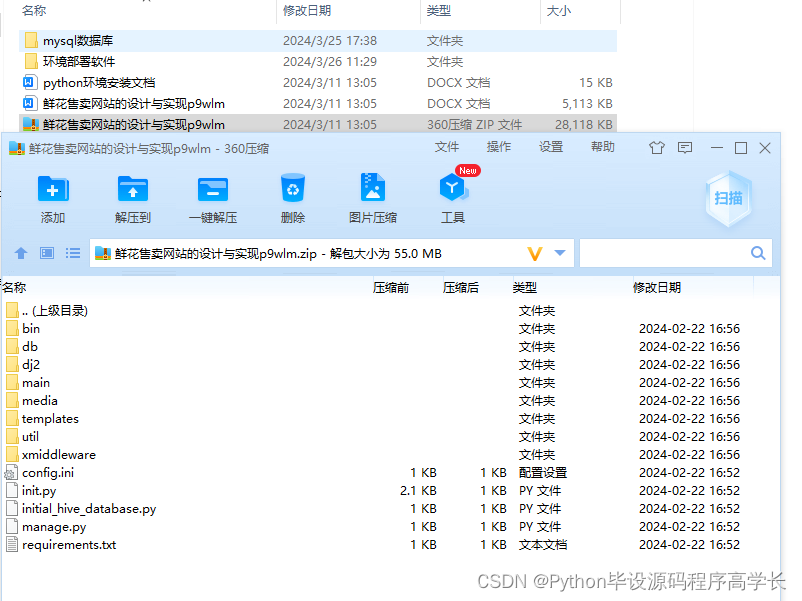The height and width of the screenshot is (601, 802).
Task: Click the 添加 (Add) toolbar icon
Action: [x=53, y=190]
